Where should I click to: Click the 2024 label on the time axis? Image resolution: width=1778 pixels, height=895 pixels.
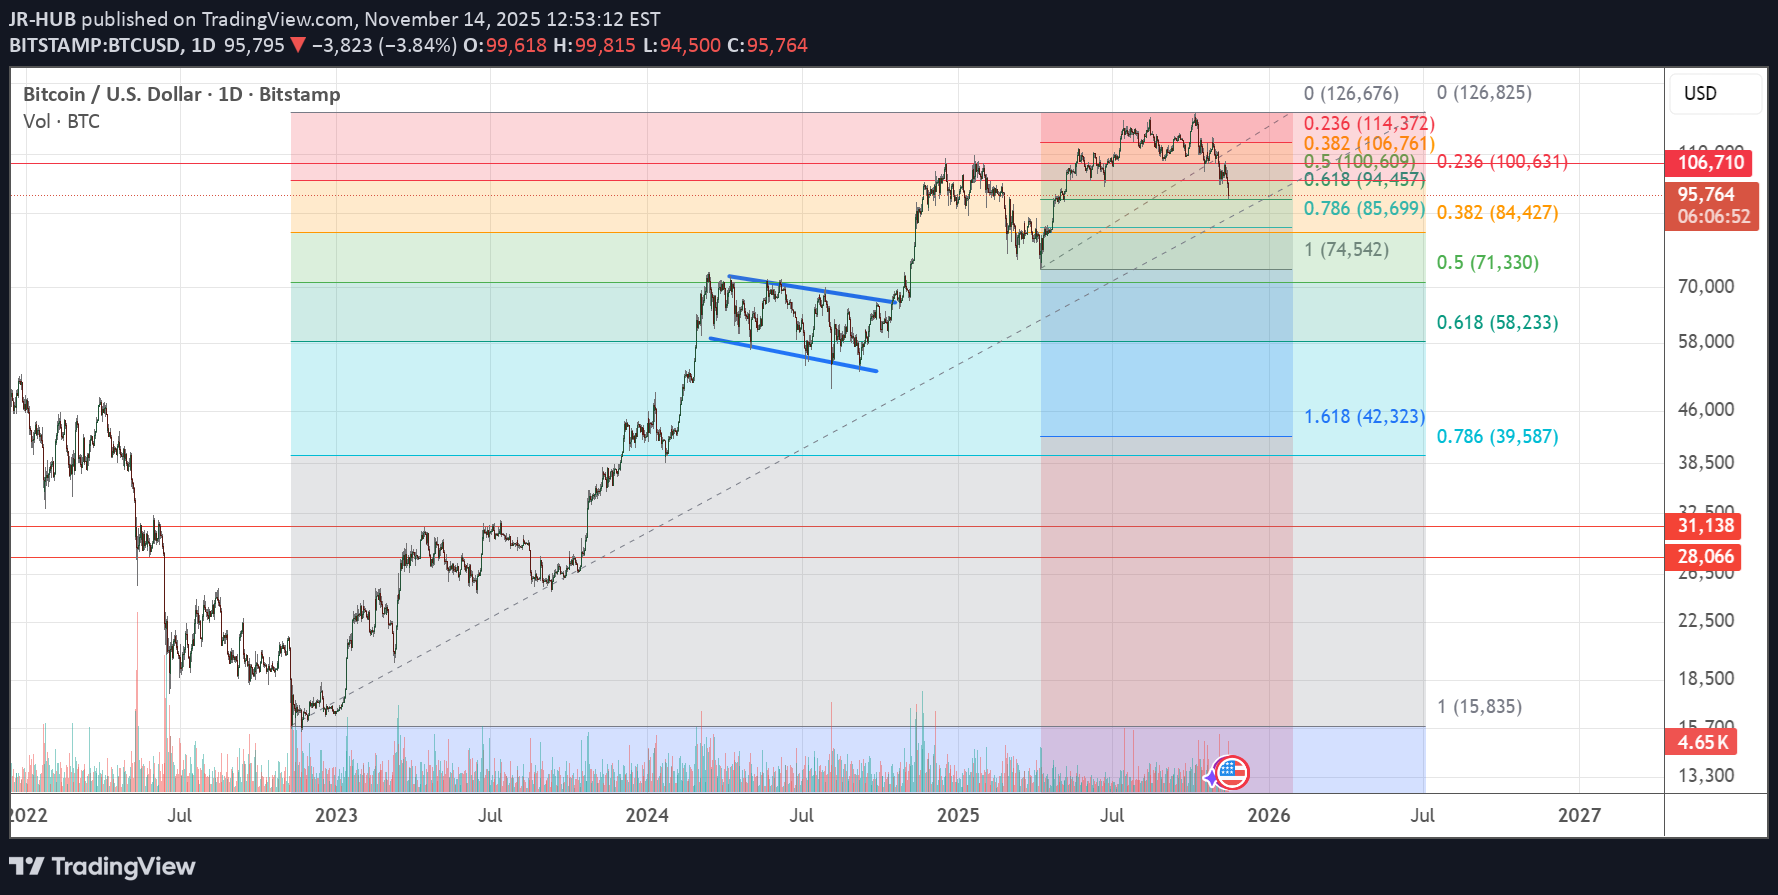[x=647, y=815]
